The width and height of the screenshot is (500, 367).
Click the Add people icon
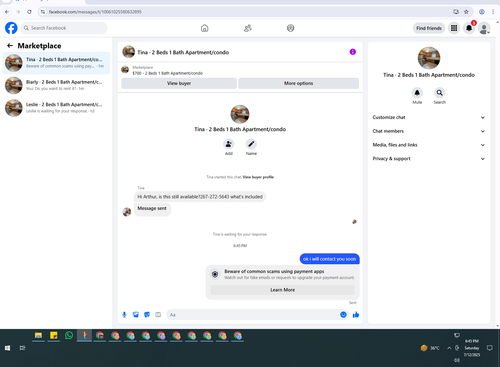tap(229, 144)
